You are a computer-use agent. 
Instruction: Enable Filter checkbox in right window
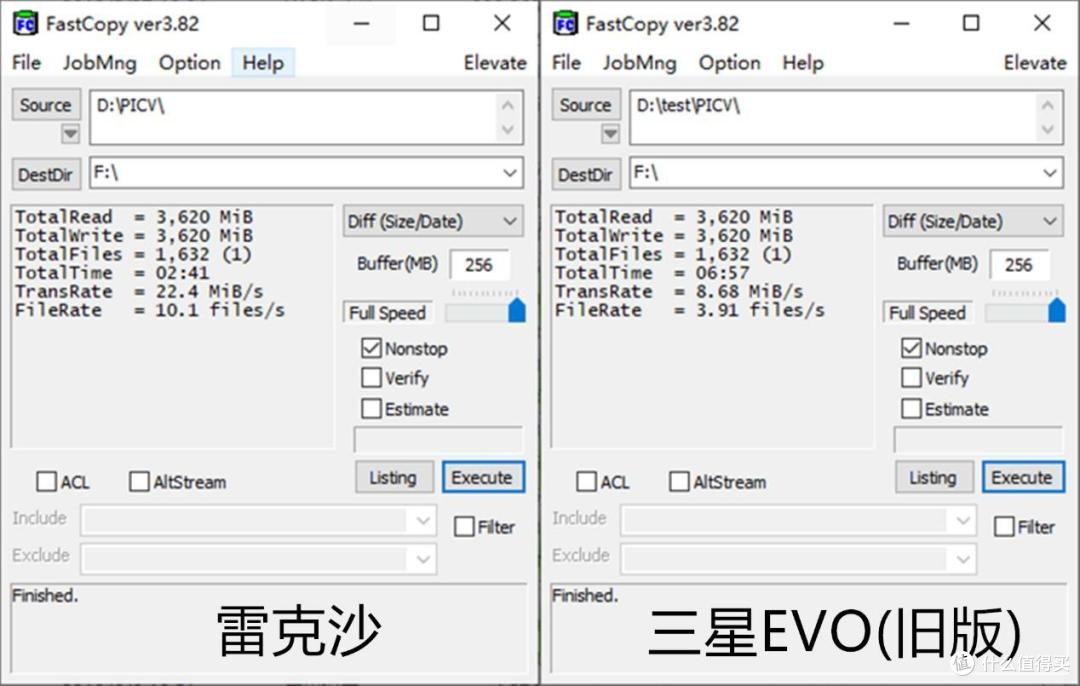click(x=1004, y=527)
